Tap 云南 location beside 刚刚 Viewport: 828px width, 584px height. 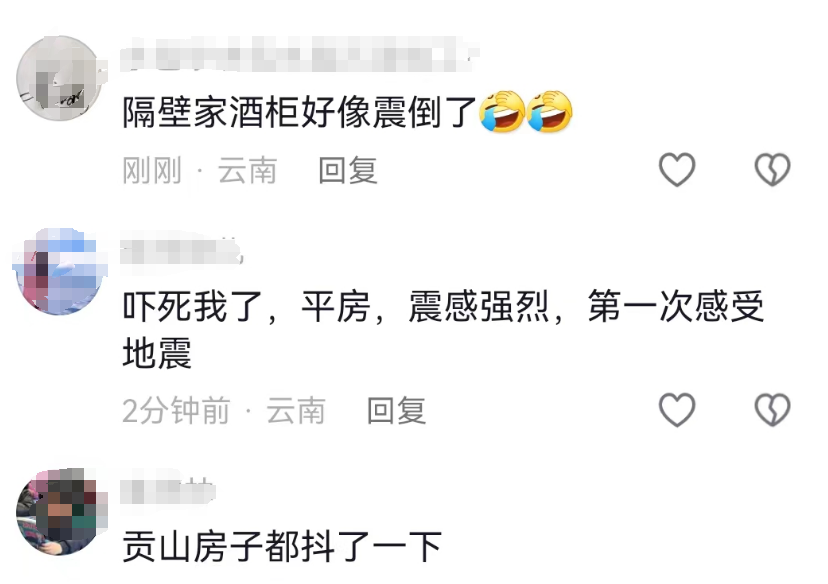tap(248, 171)
